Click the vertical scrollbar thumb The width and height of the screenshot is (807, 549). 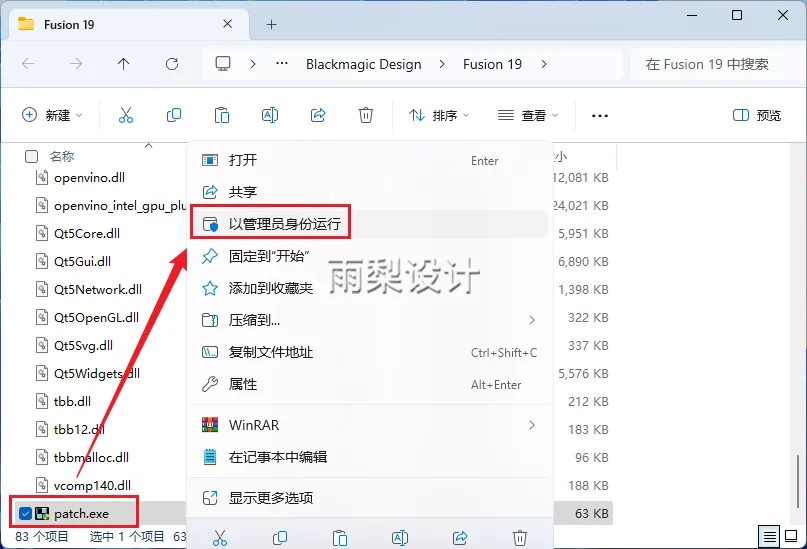(x=798, y=482)
